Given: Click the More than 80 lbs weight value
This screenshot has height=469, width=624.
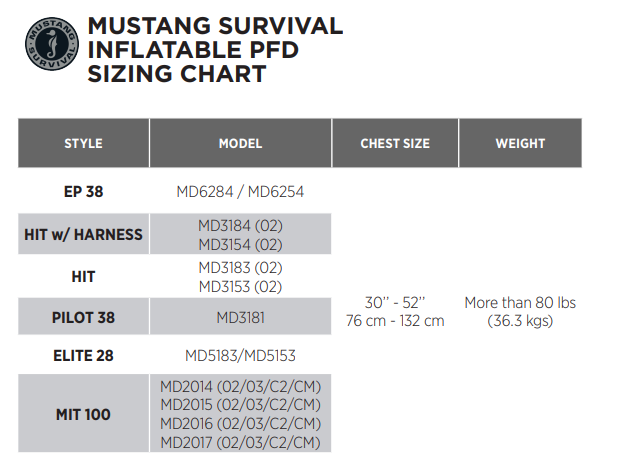Looking at the screenshot, I should (520, 302).
